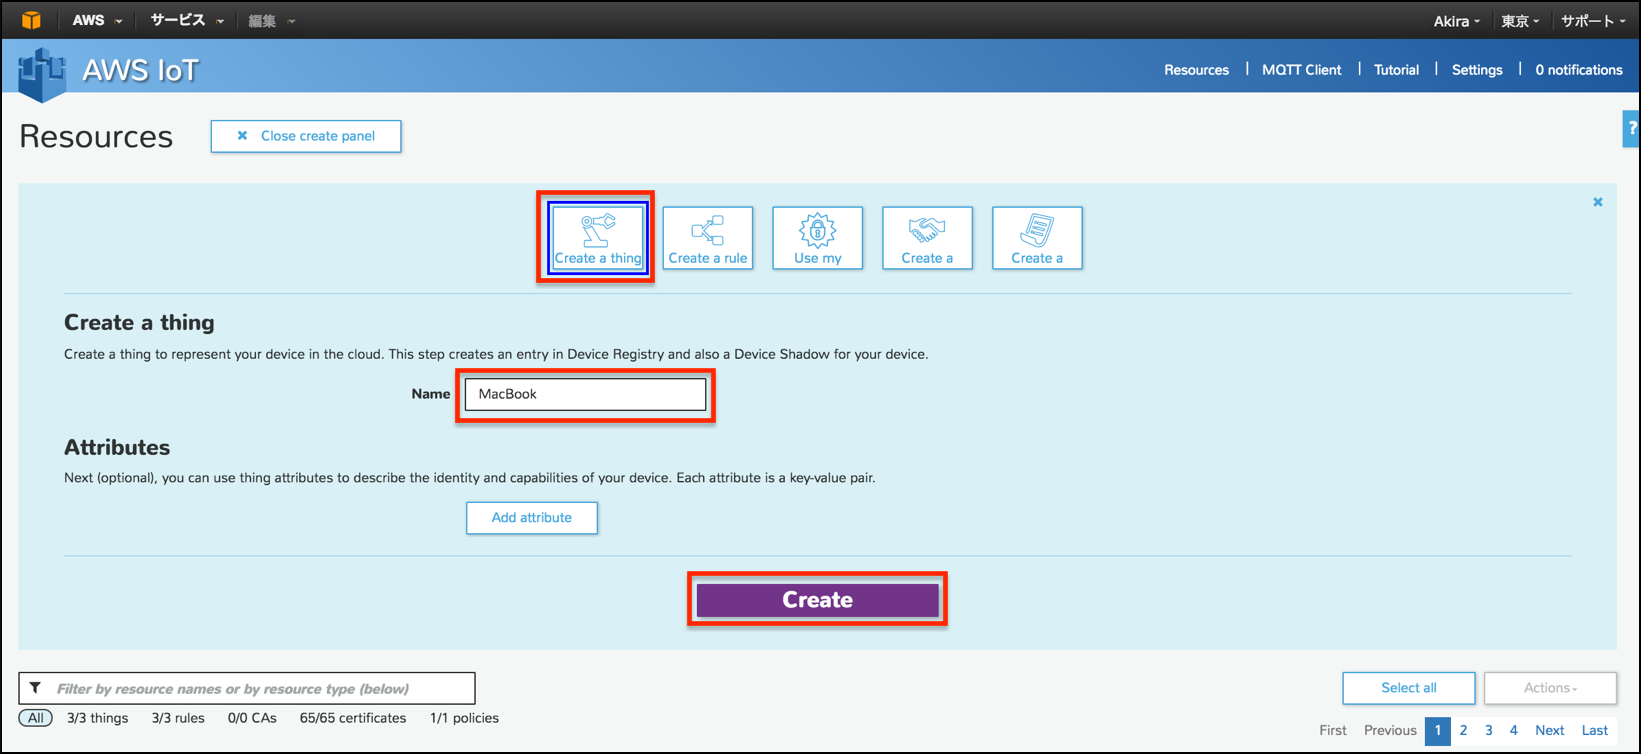Open the help question mark tab
This screenshot has width=1641, height=754.
(x=1632, y=128)
